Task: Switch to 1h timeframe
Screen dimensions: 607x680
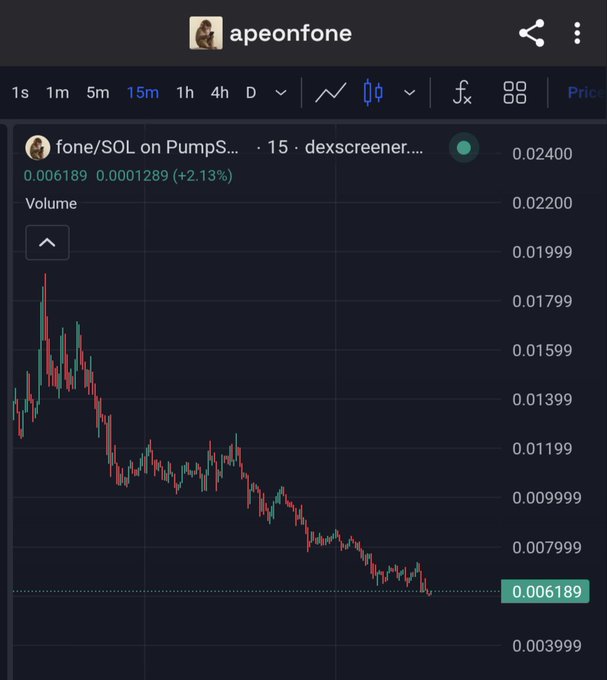Action: click(x=185, y=92)
